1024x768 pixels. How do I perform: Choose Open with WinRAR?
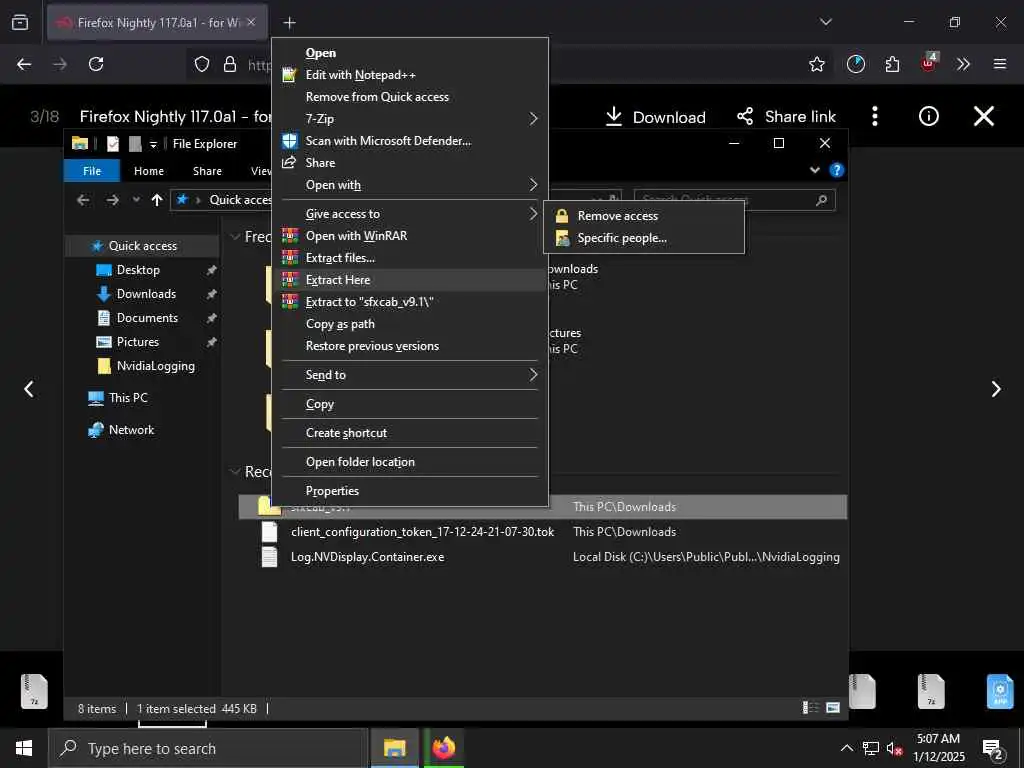tap(410, 236)
